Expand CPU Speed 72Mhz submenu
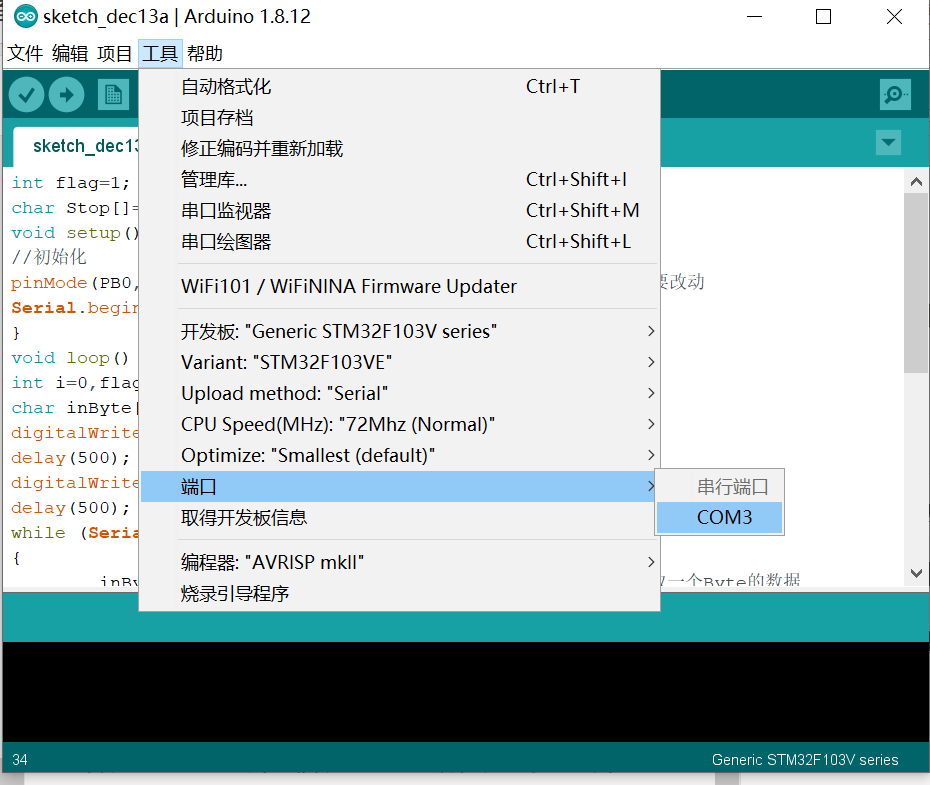The width and height of the screenshot is (930, 785). pos(400,425)
